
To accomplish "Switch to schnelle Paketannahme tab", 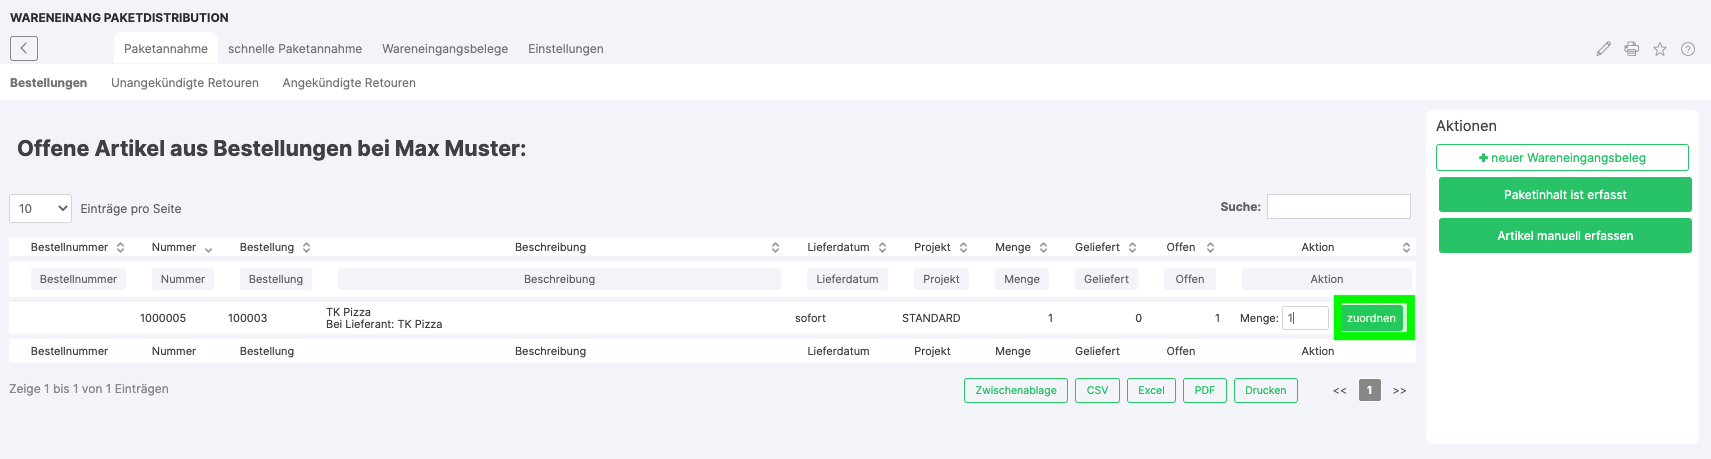I will pyautogui.click(x=295, y=49).
